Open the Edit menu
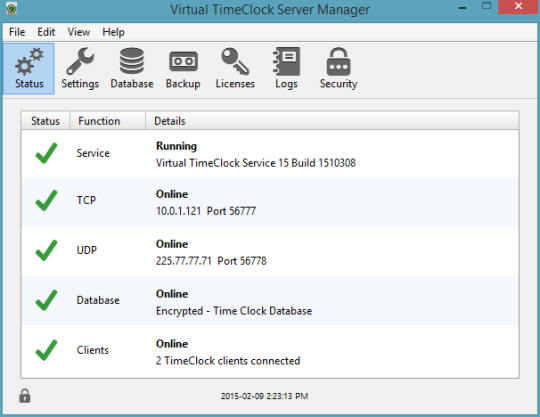This screenshot has width=540, height=417. point(46,32)
